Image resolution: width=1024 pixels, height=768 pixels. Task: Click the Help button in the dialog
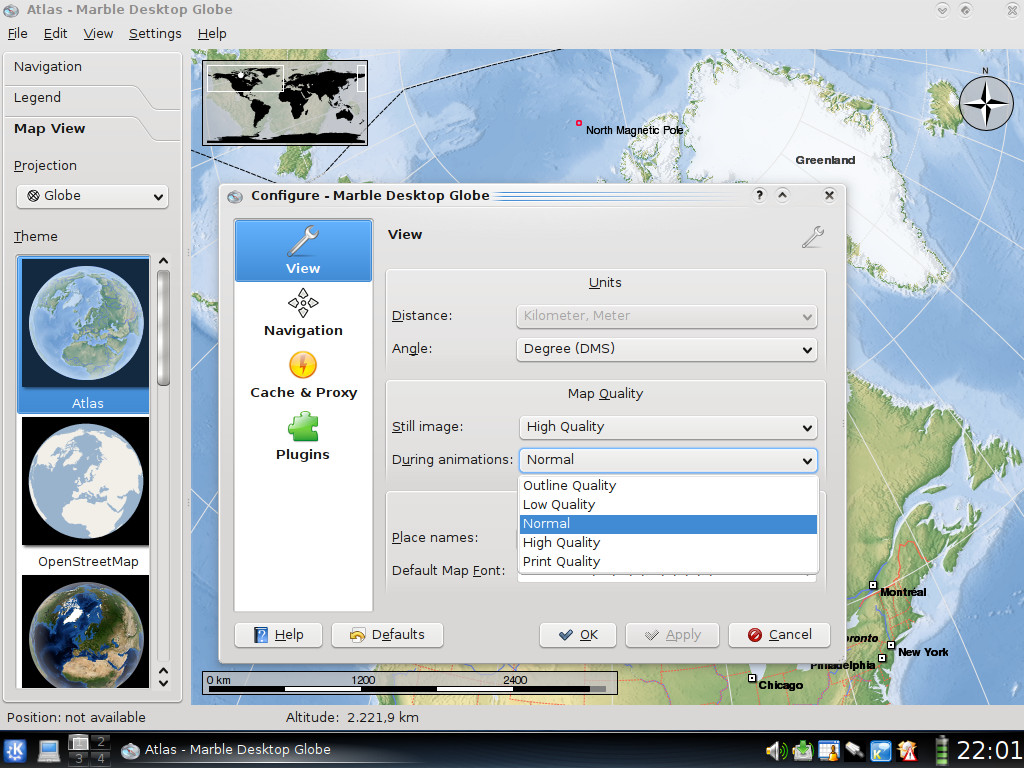click(278, 635)
